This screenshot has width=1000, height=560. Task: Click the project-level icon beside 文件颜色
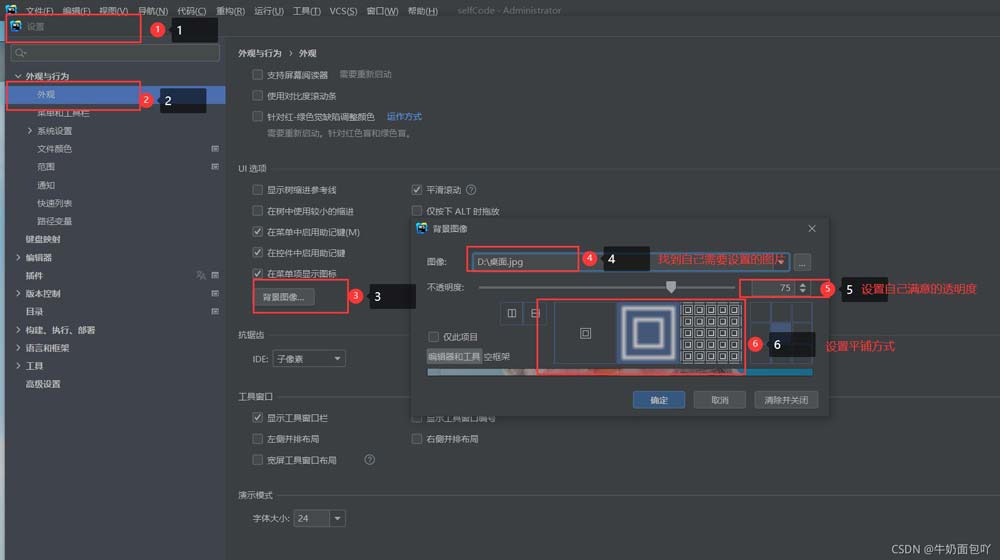pyautogui.click(x=215, y=149)
